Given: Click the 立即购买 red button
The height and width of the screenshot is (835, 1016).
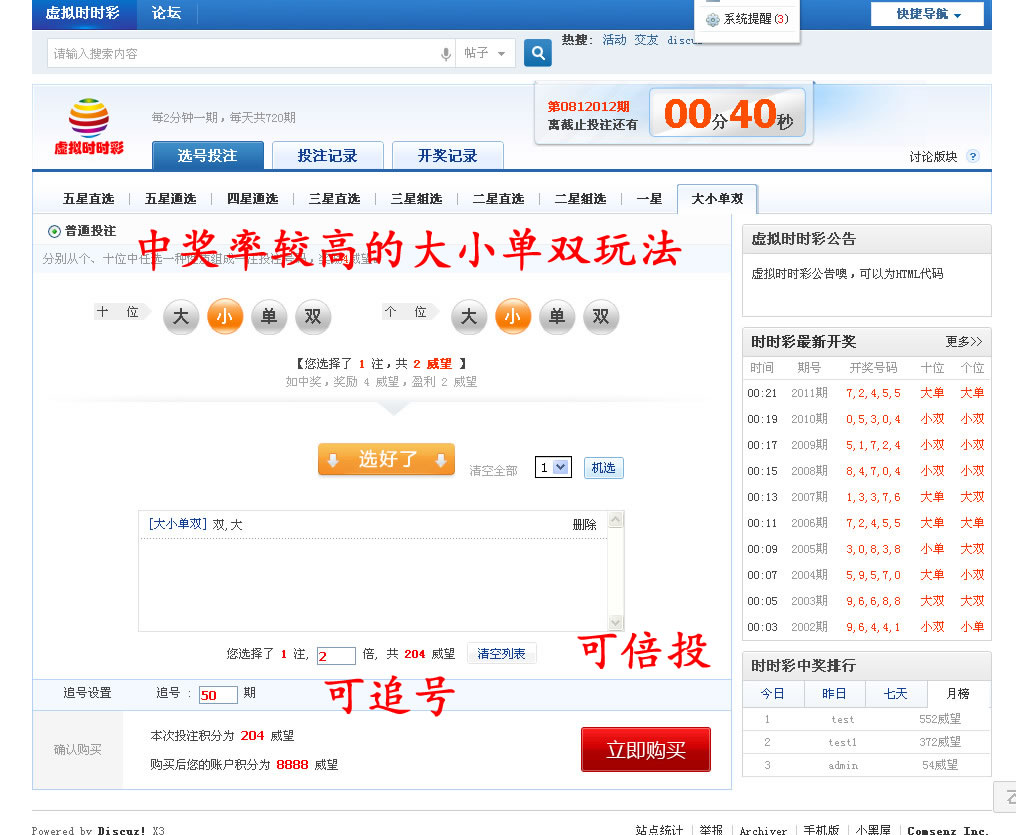Looking at the screenshot, I should tap(646, 749).
